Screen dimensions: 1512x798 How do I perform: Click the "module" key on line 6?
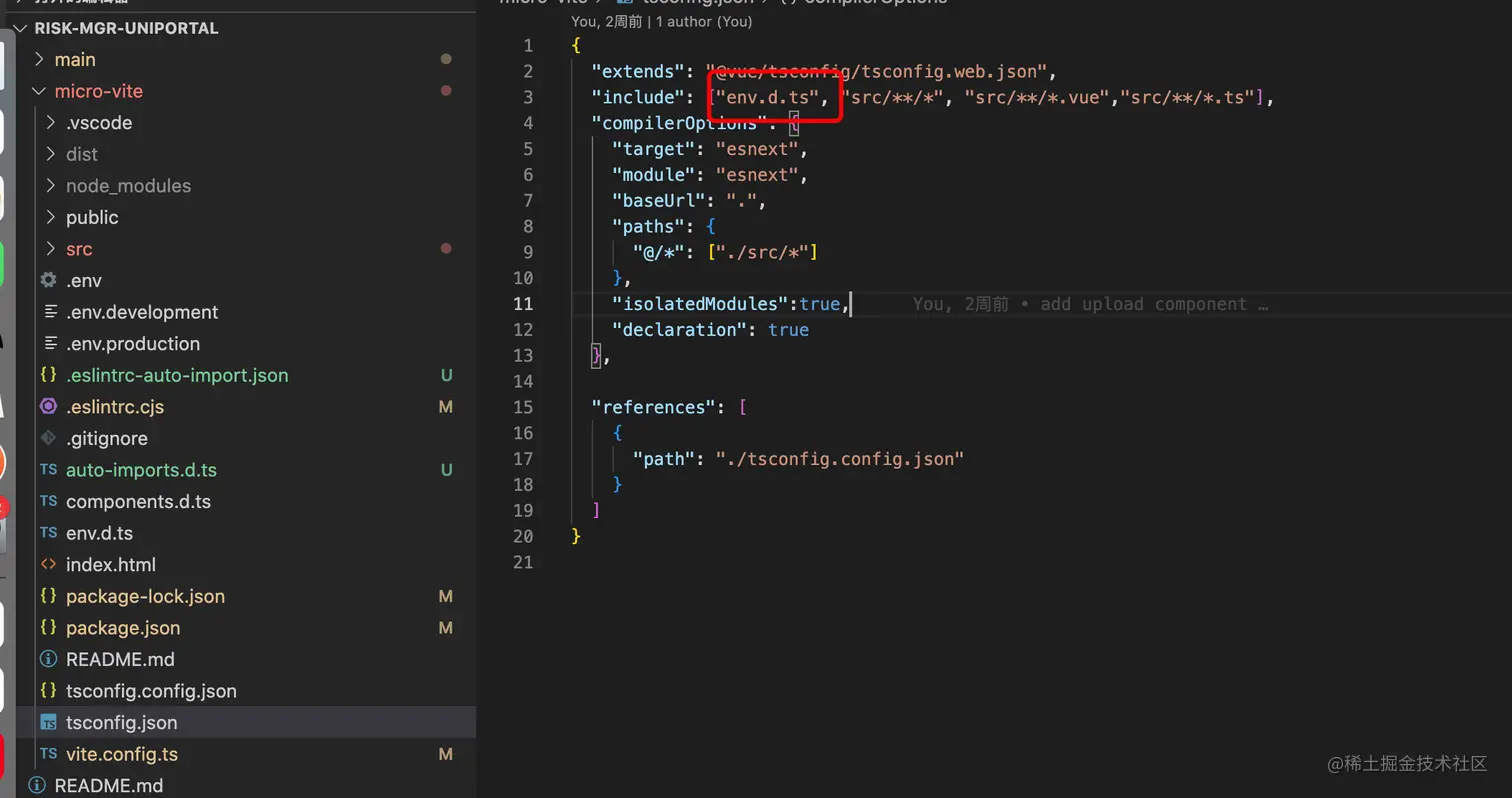tap(654, 175)
